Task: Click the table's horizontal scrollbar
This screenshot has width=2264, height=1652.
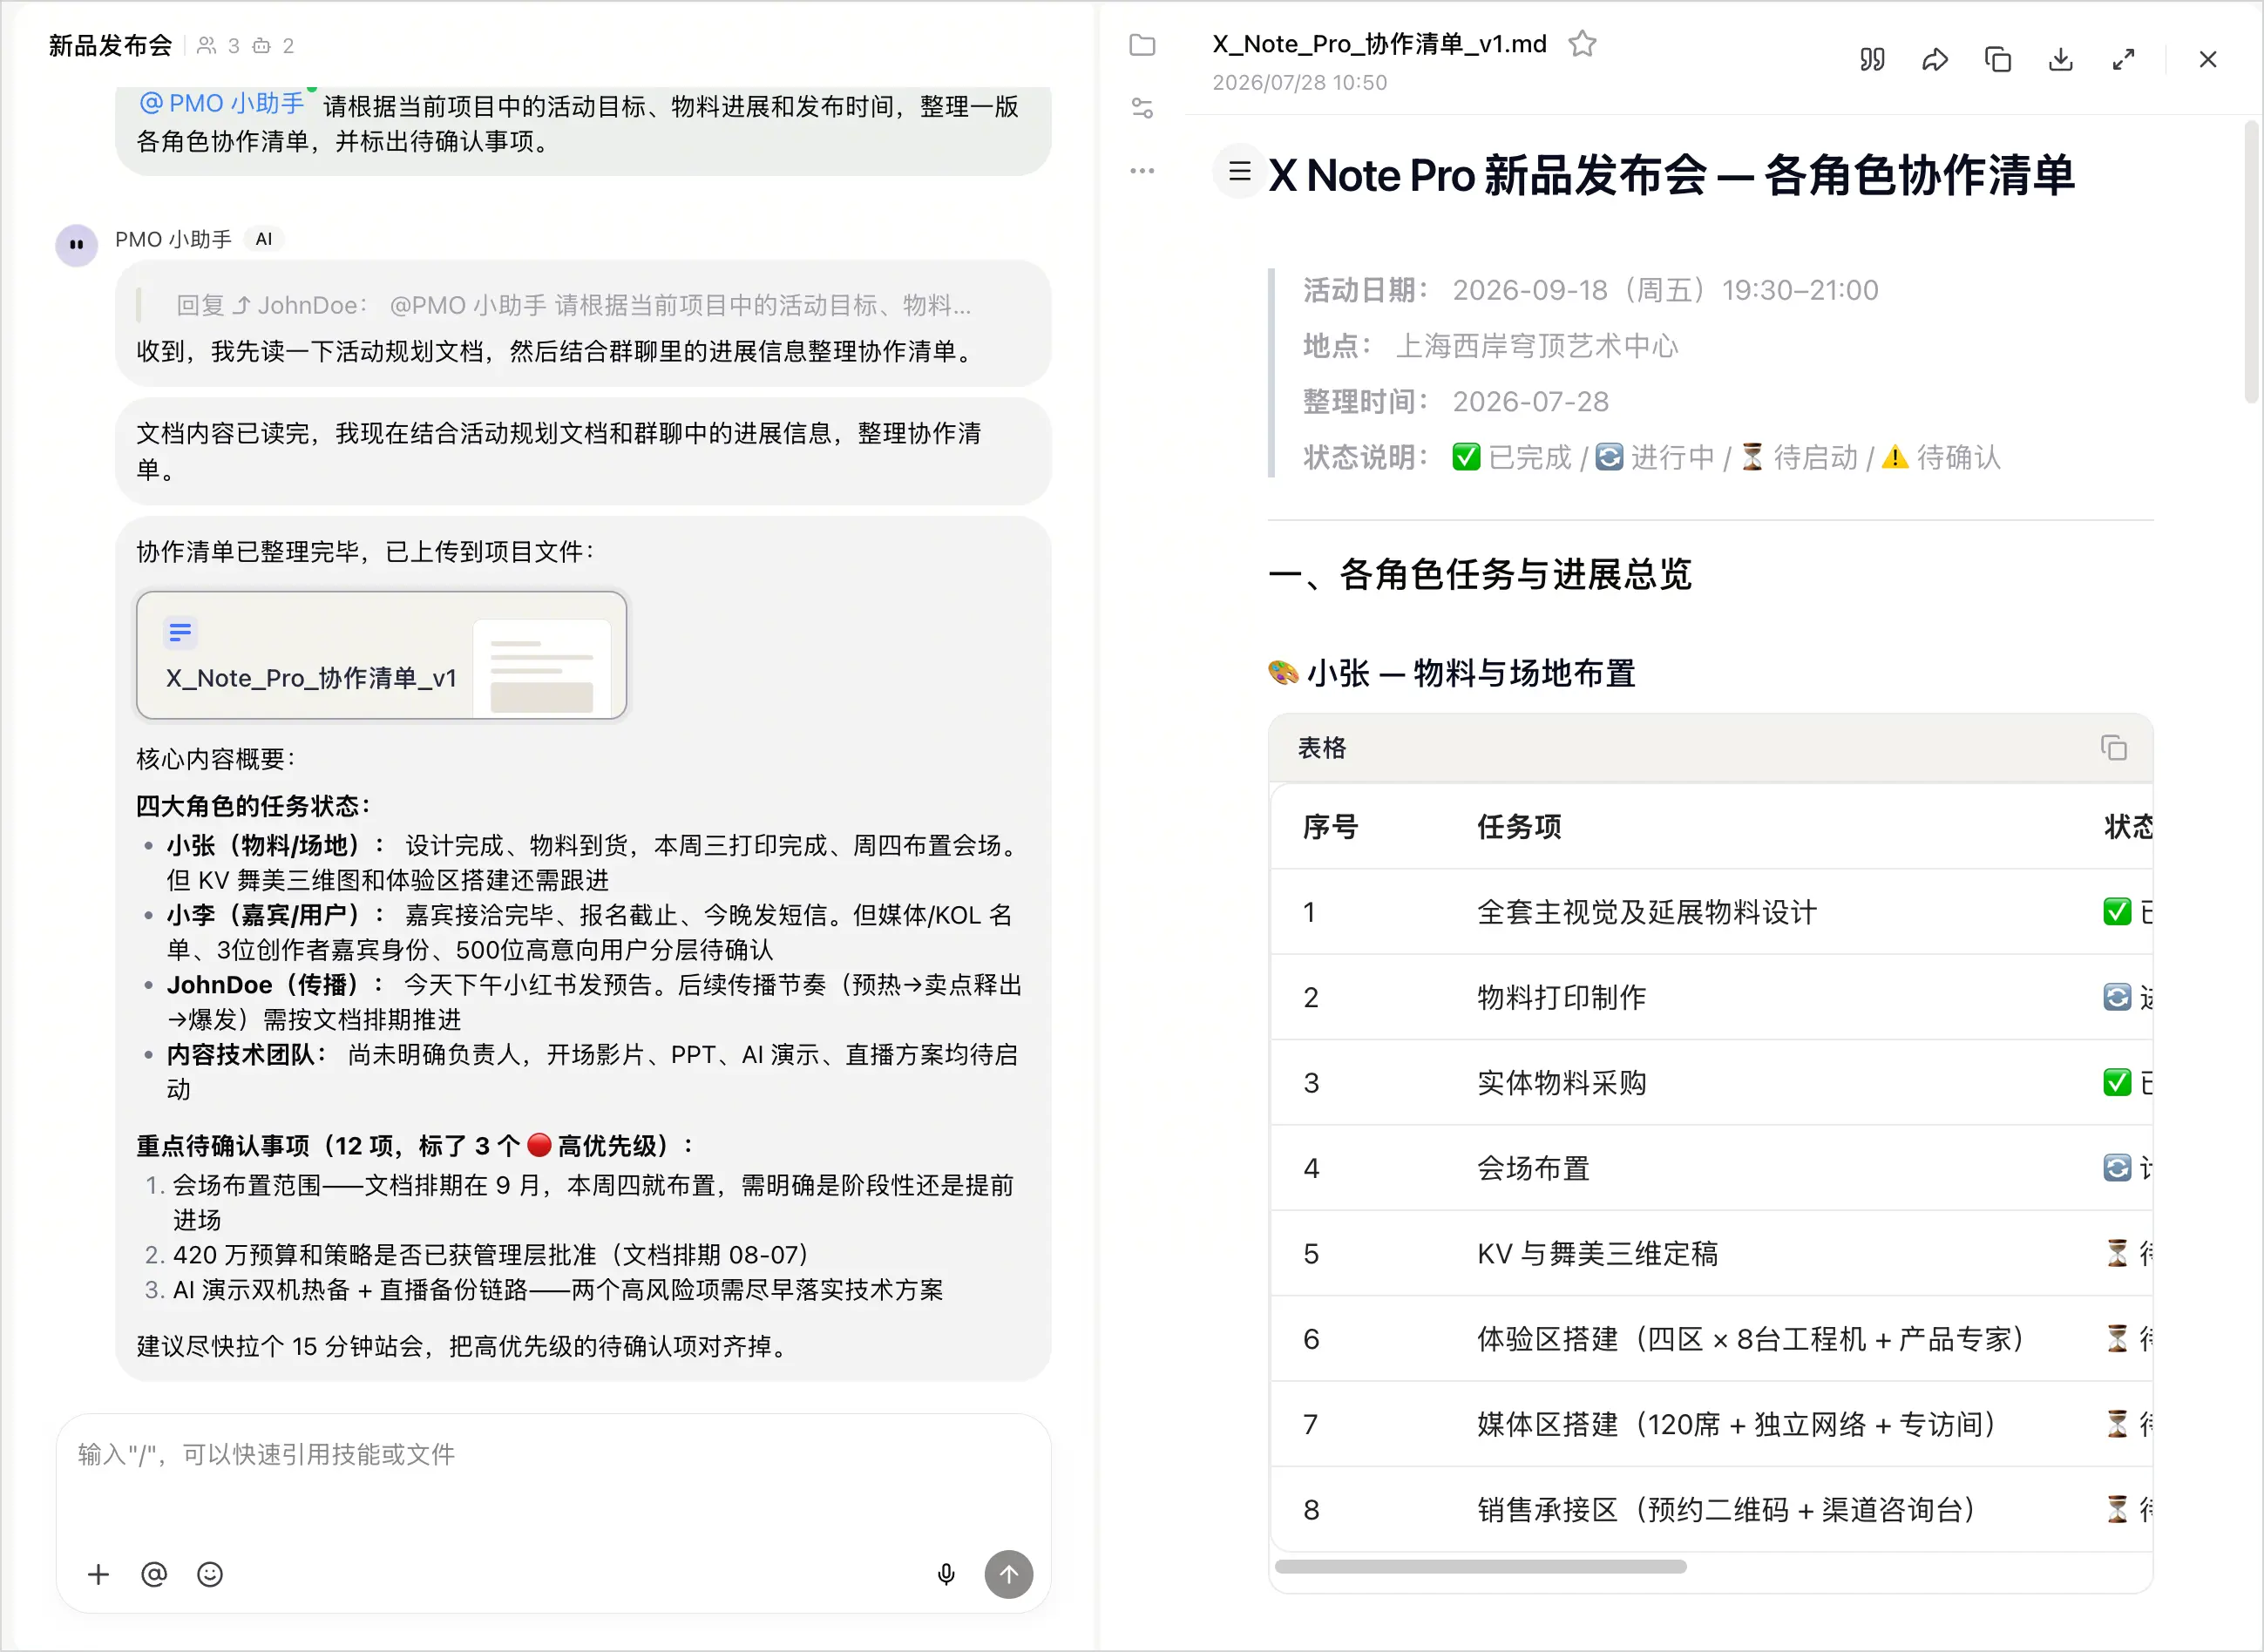Action: click(x=1481, y=1567)
